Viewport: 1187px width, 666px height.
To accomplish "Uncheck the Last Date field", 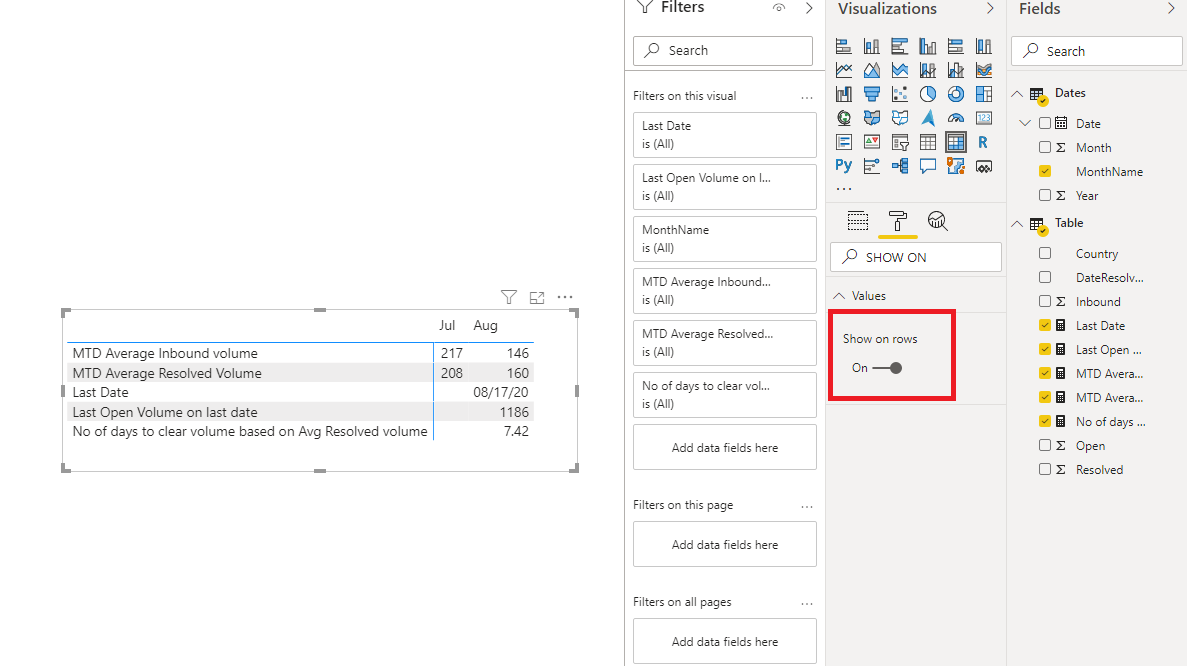I will coord(1045,325).
